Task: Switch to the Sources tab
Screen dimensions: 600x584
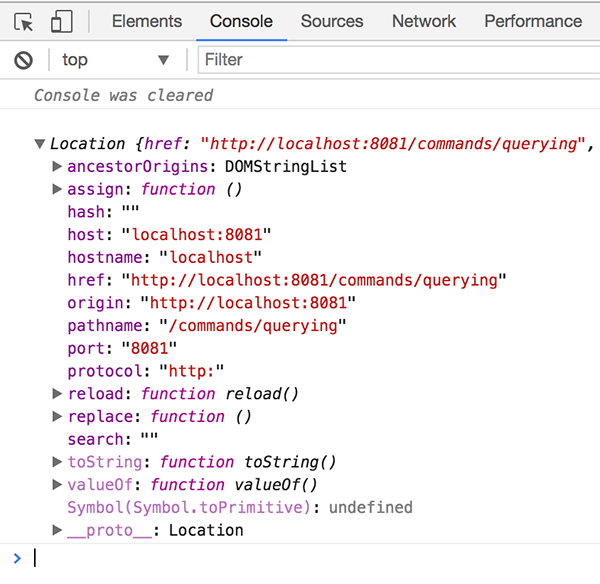Action: tap(332, 21)
